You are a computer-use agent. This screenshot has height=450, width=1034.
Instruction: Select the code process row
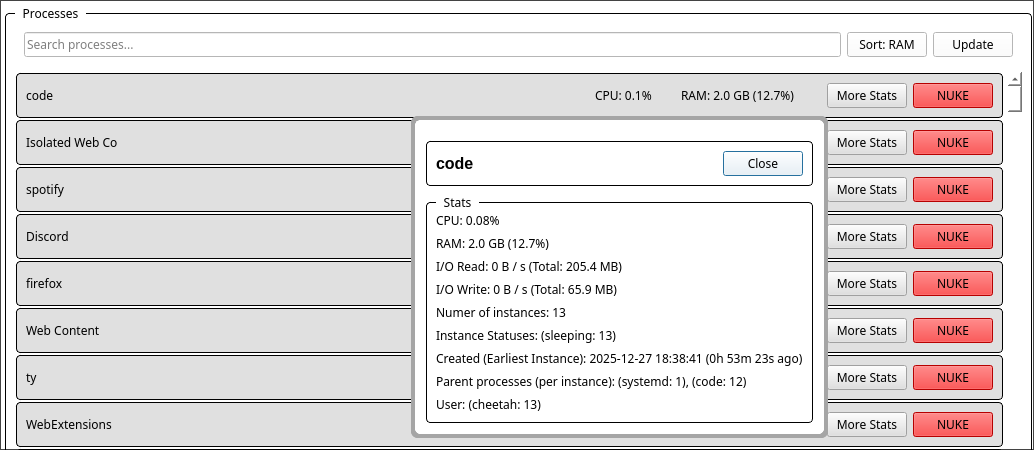pos(300,96)
